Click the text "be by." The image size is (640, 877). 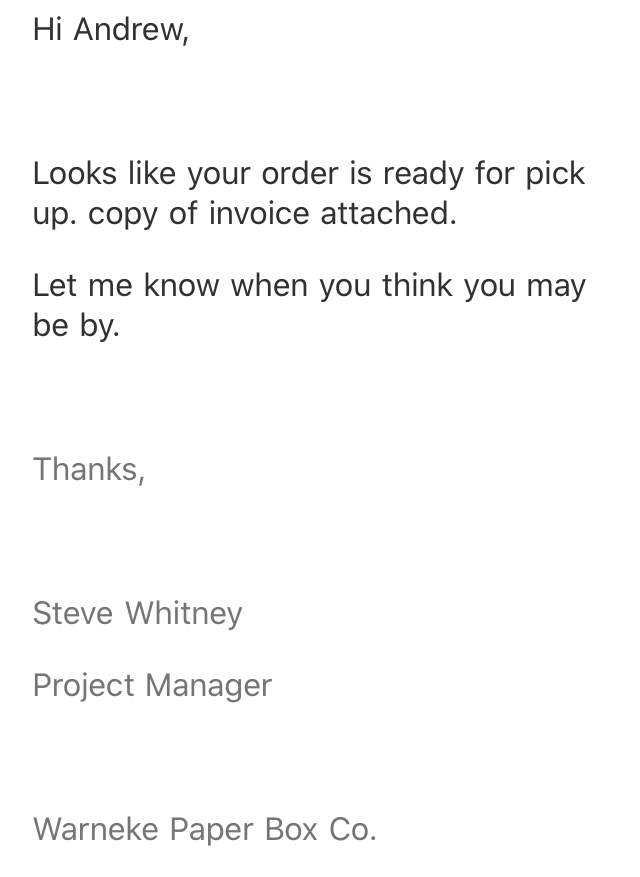click(x=77, y=326)
